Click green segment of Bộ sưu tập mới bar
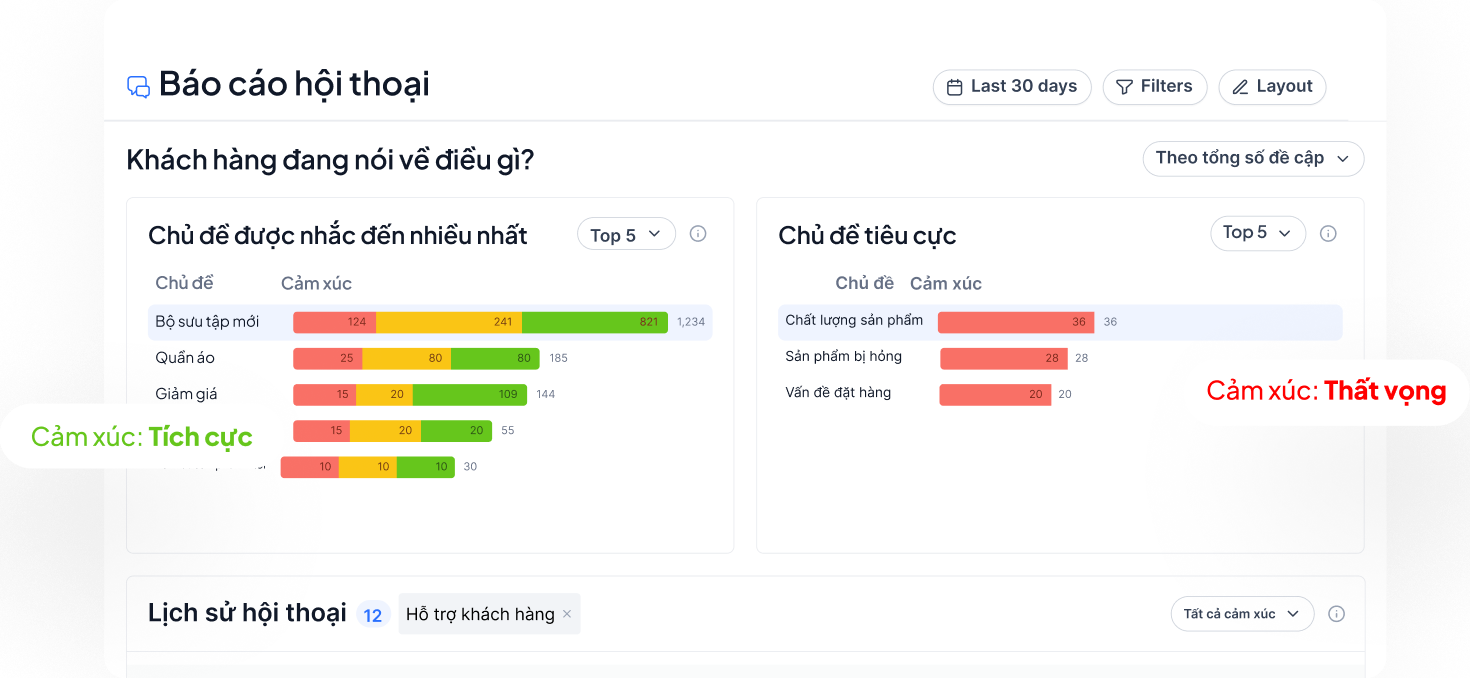 [594, 322]
